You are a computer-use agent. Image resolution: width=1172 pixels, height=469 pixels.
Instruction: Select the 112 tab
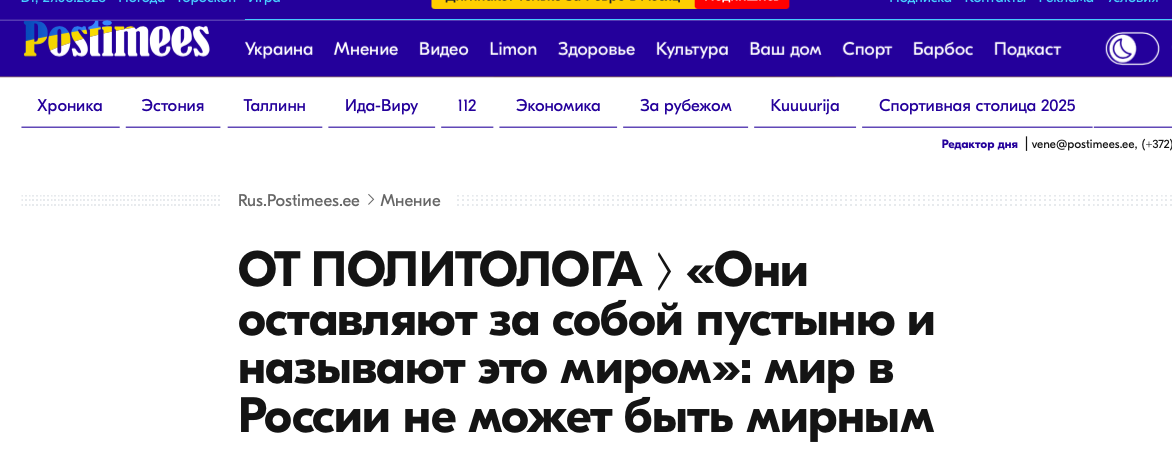[466, 106]
